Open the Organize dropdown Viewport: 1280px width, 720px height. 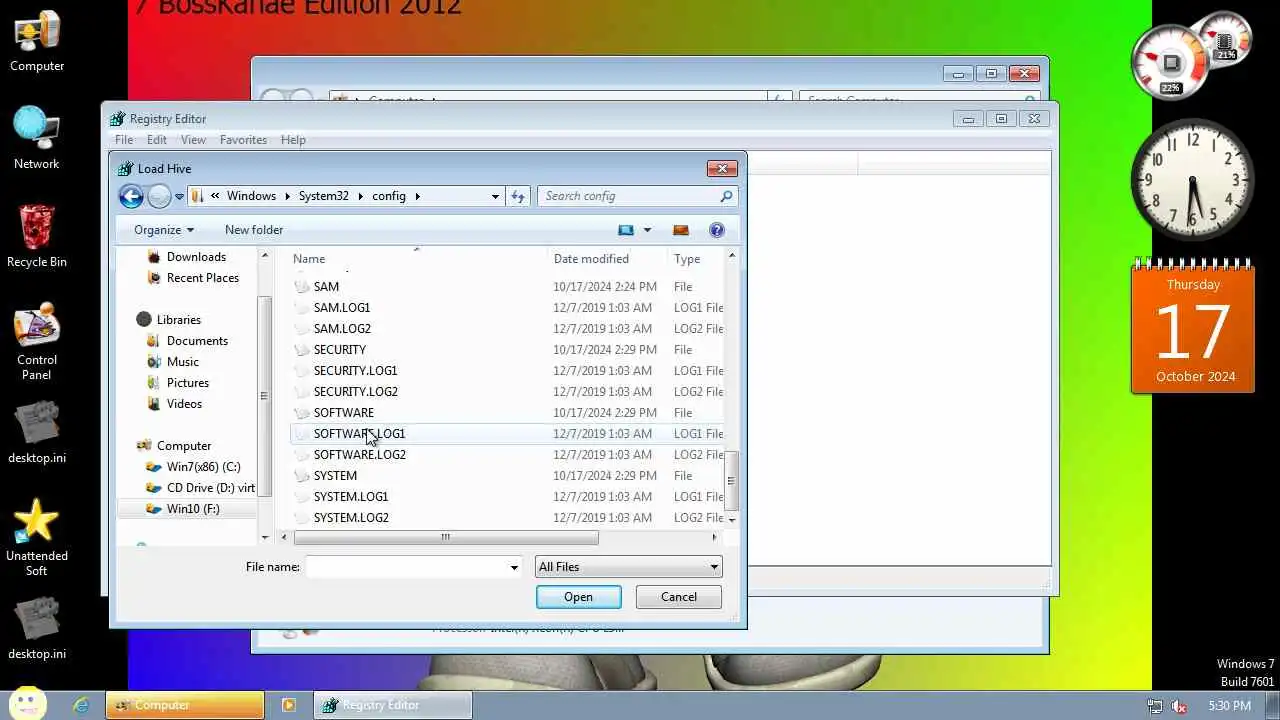pos(164,230)
